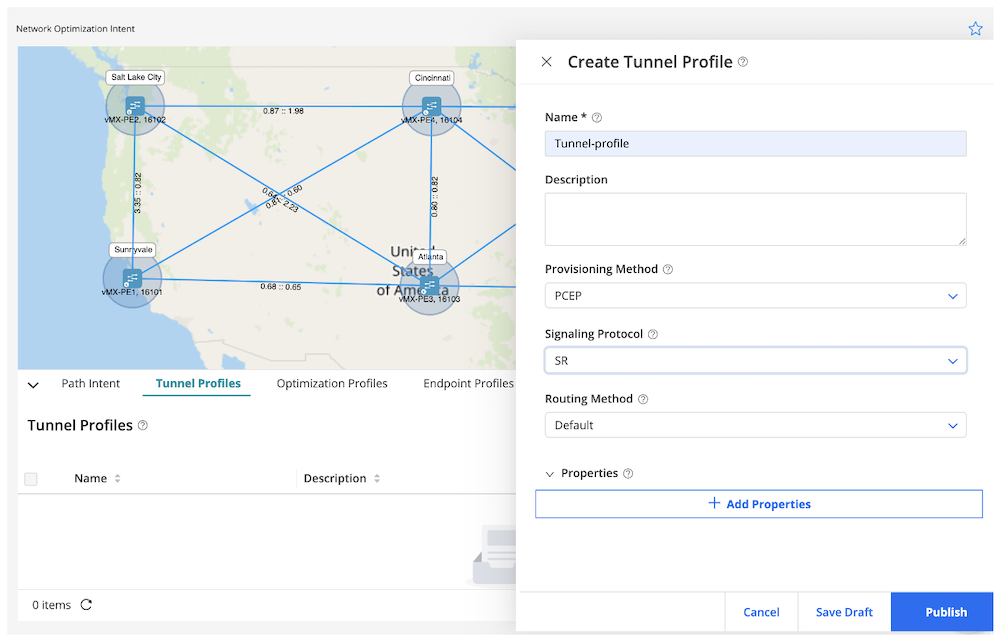The height and width of the screenshot is (639, 1000).
Task: Click into the Description text area
Action: [x=755, y=219]
